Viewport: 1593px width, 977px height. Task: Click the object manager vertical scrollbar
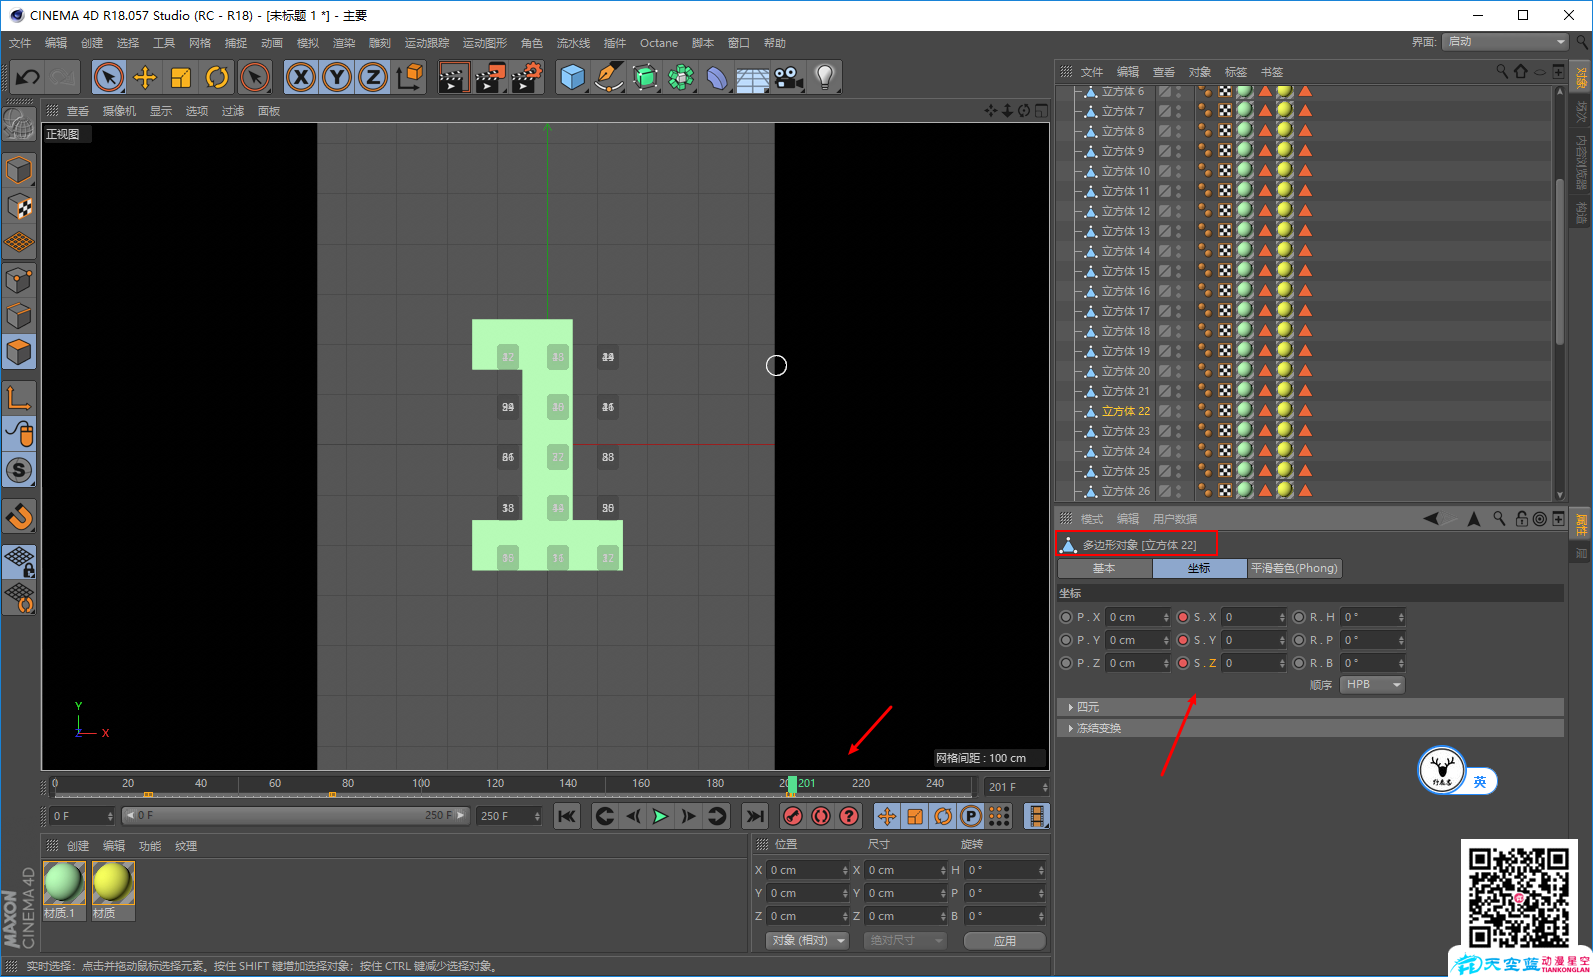pos(1559,262)
